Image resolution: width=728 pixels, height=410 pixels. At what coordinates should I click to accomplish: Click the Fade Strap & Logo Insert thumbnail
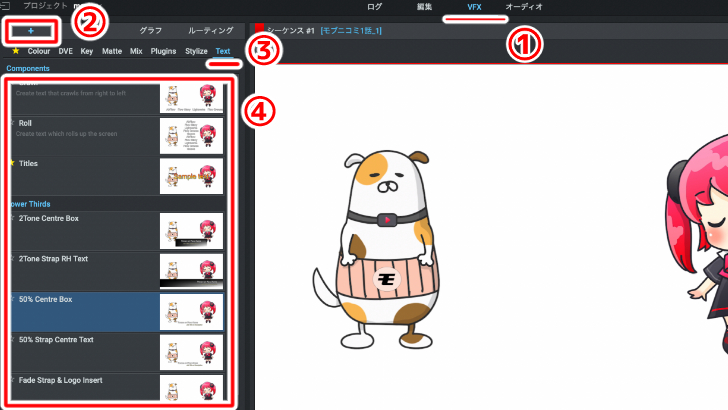click(x=191, y=388)
